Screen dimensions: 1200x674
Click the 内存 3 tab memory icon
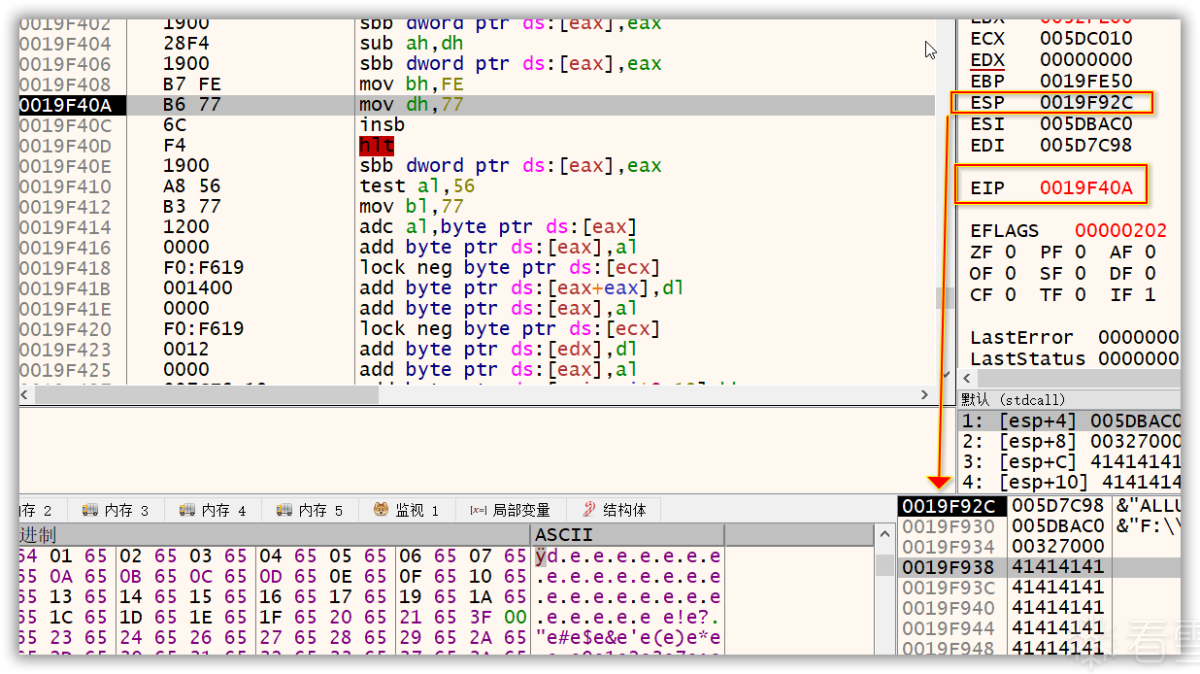[89, 510]
